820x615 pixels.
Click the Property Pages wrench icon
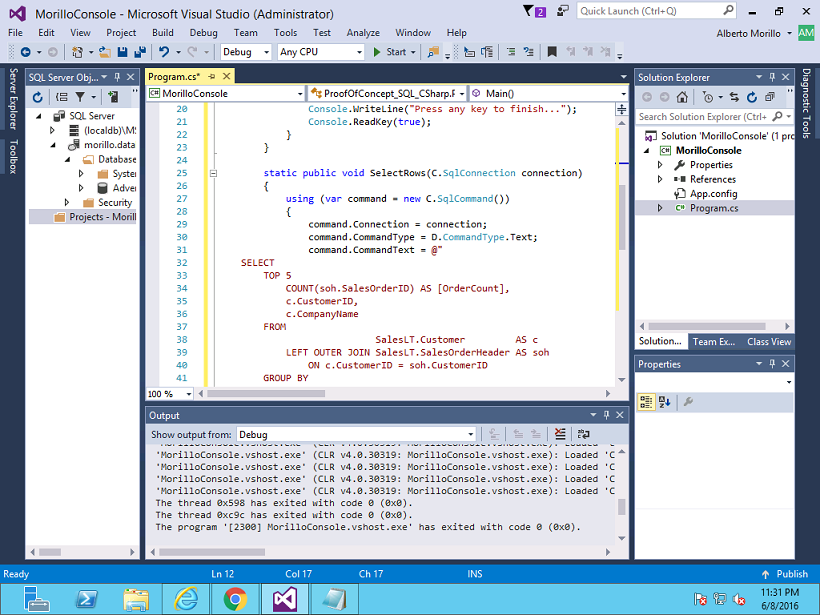coord(688,402)
